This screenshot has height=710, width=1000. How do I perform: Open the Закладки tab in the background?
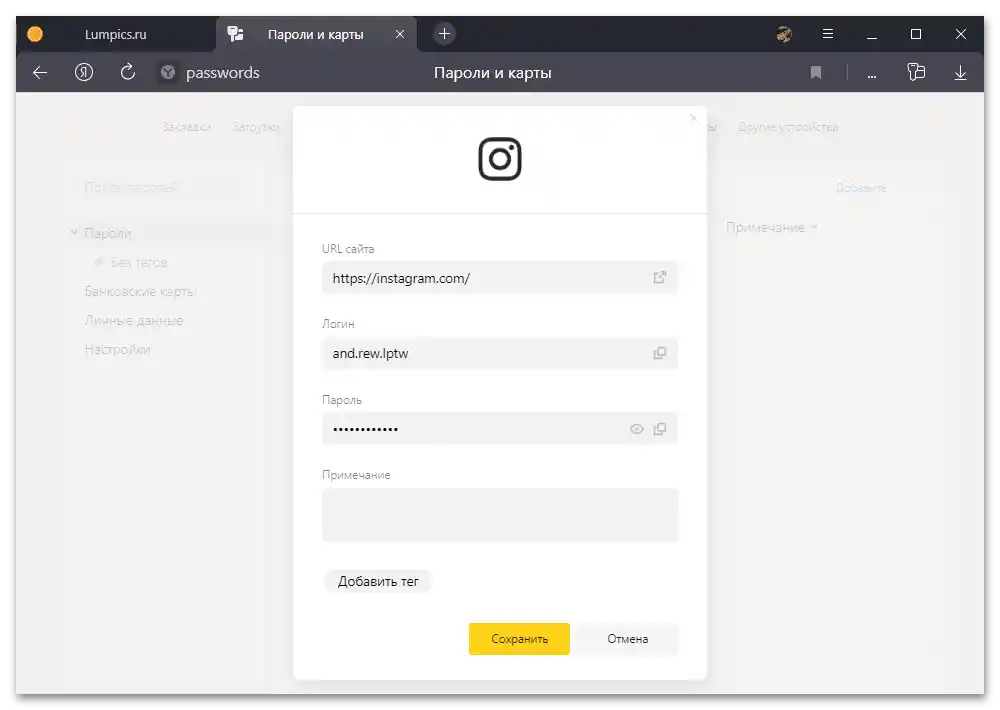click(186, 127)
